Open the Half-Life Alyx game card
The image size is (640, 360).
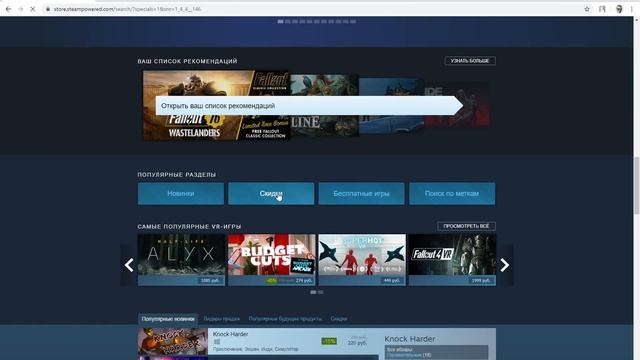[181, 260]
